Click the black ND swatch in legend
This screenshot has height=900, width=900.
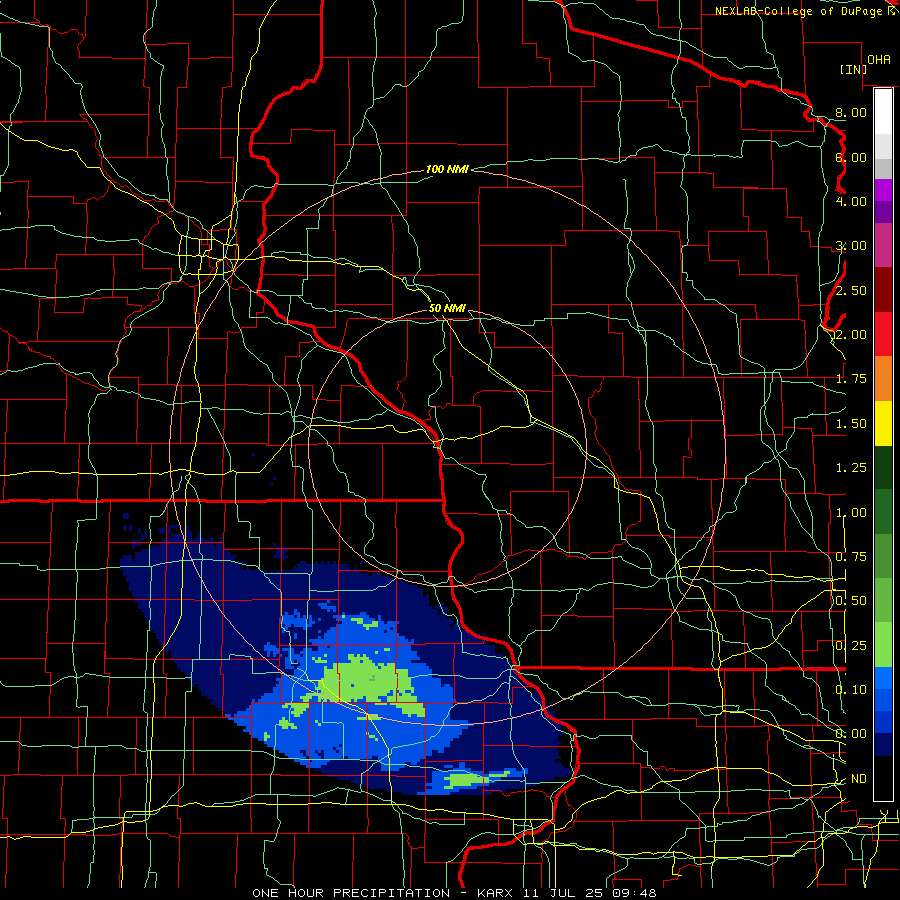point(883,778)
